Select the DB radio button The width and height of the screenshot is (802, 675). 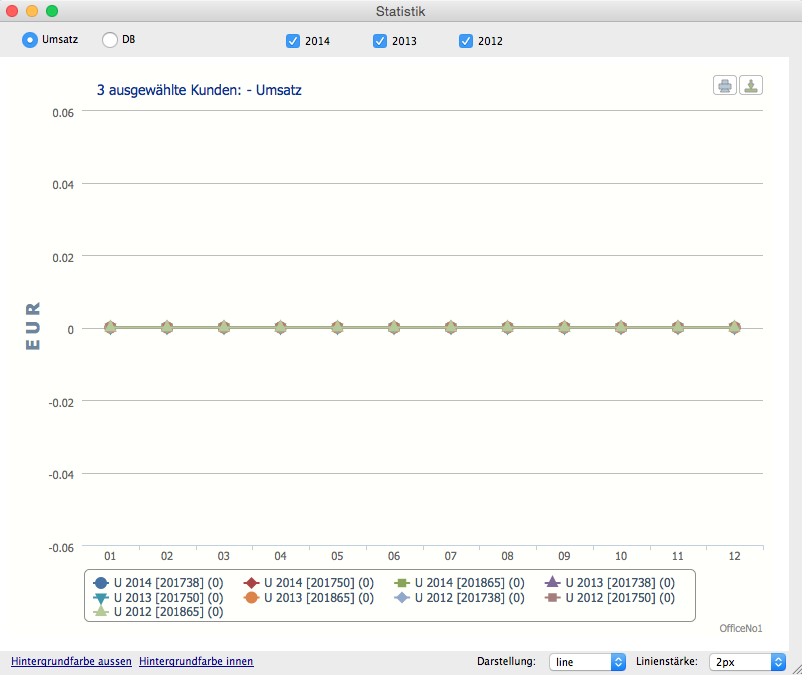pyautogui.click(x=109, y=40)
